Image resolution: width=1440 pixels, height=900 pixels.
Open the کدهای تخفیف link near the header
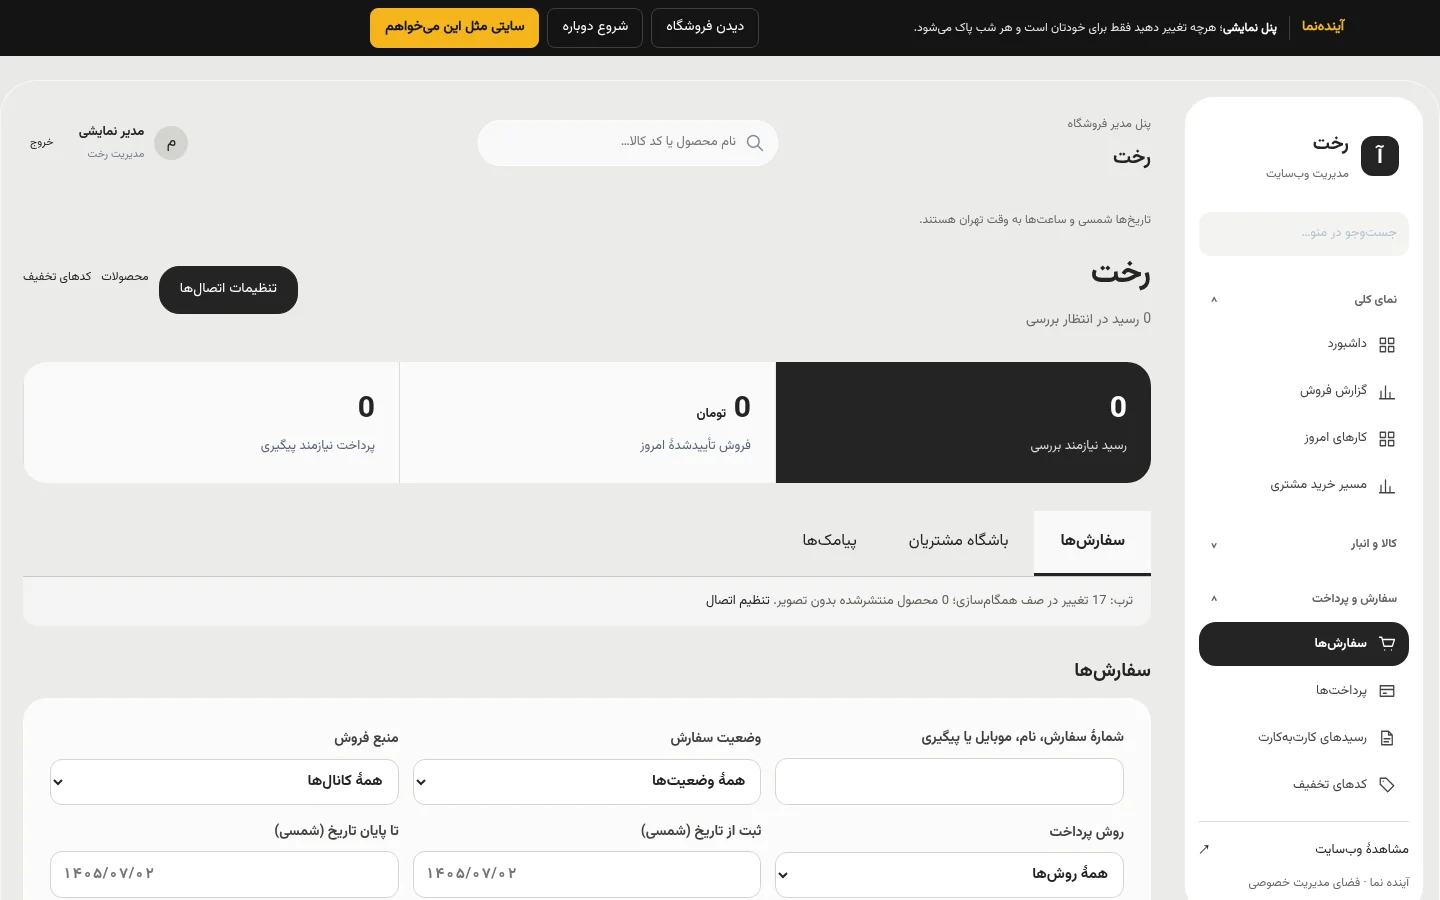click(x=57, y=277)
